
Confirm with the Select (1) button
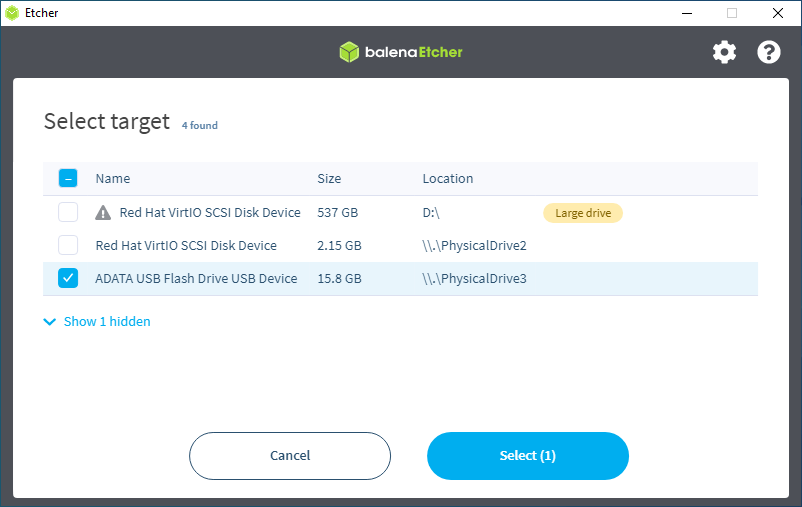[527, 456]
